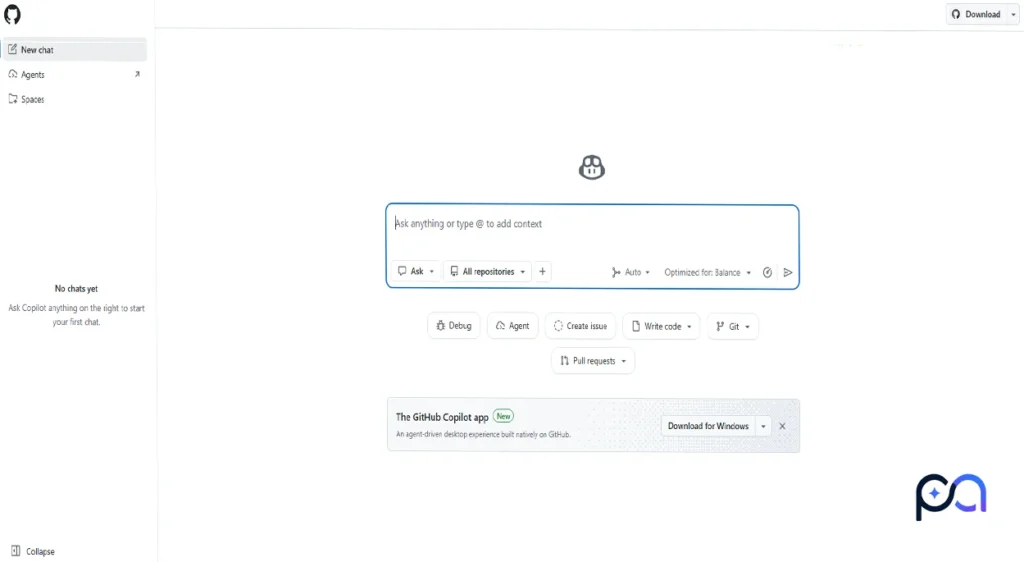The image size is (1024, 562).
Task: Click Download for Windows button
Action: click(708, 426)
